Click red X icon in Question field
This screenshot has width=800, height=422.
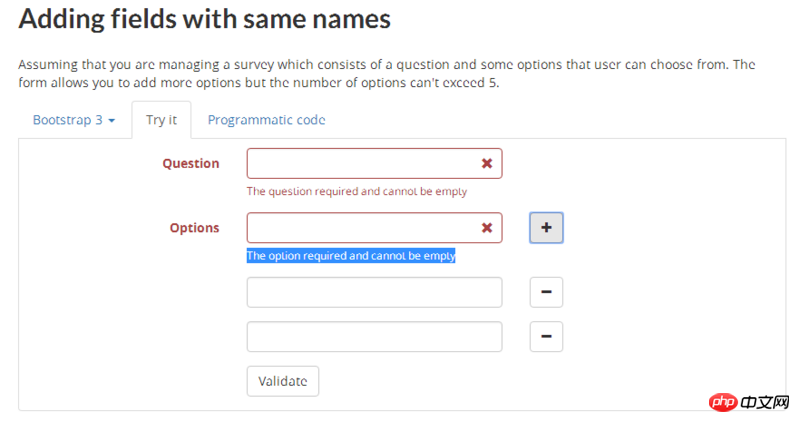(487, 163)
